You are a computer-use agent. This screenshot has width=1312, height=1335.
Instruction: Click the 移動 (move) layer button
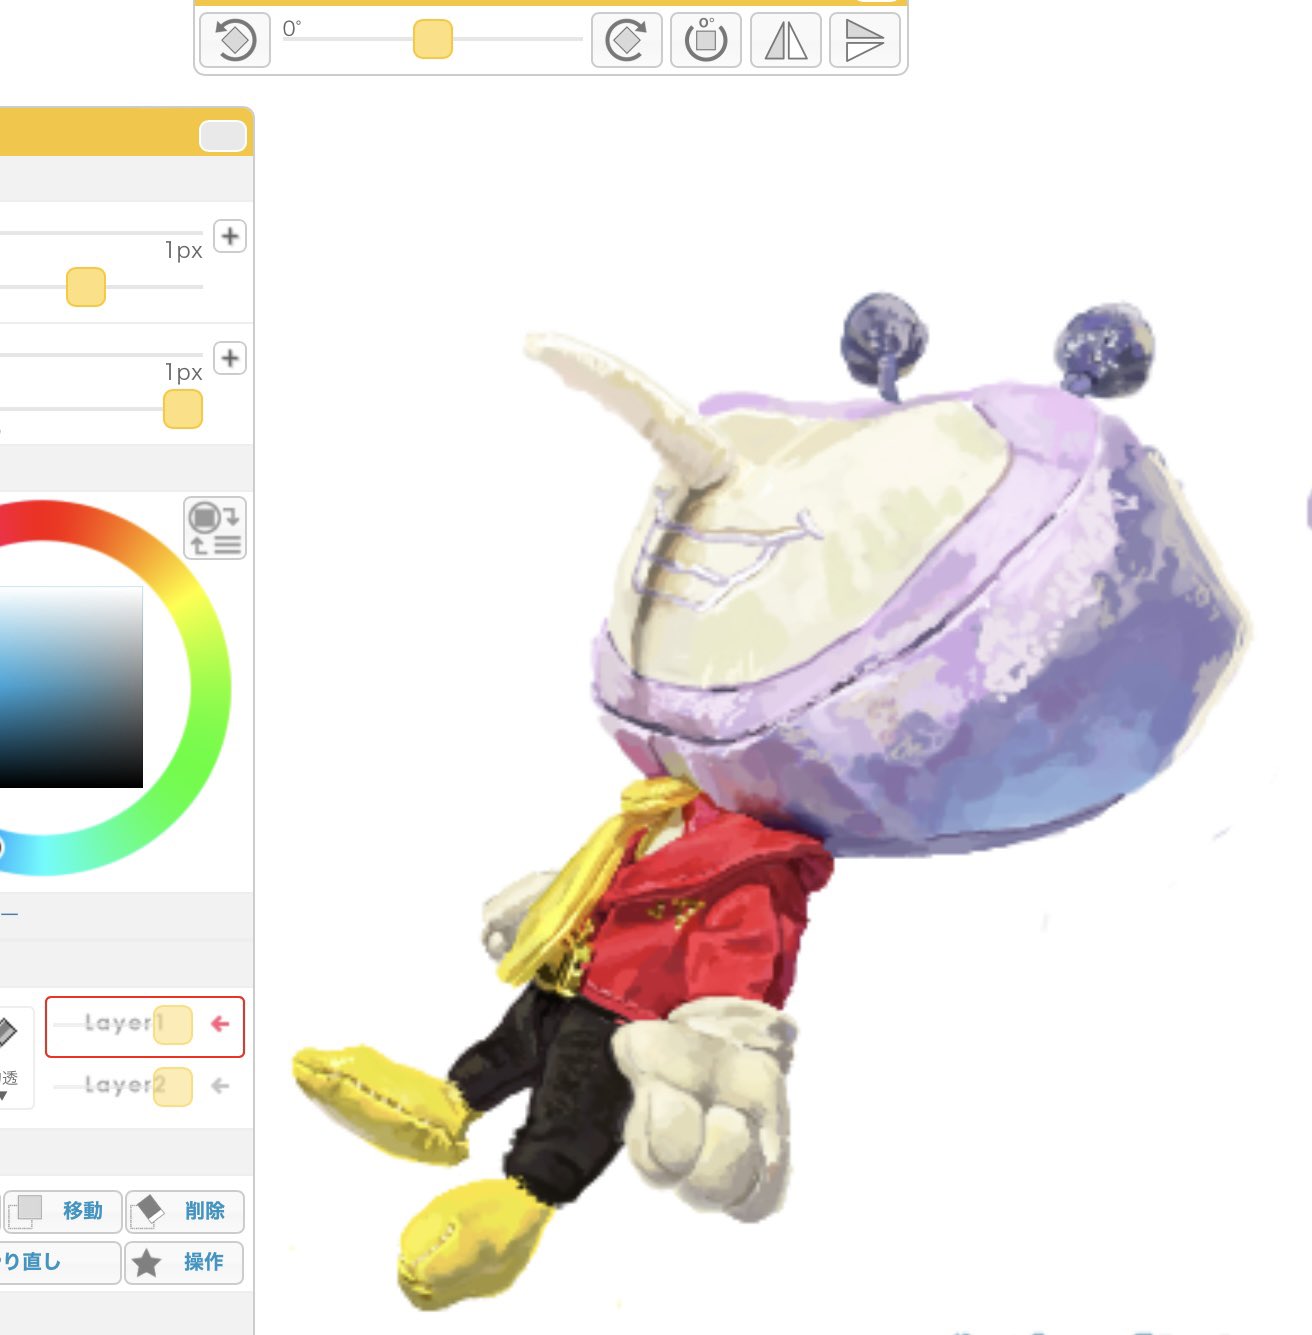click(62, 1211)
